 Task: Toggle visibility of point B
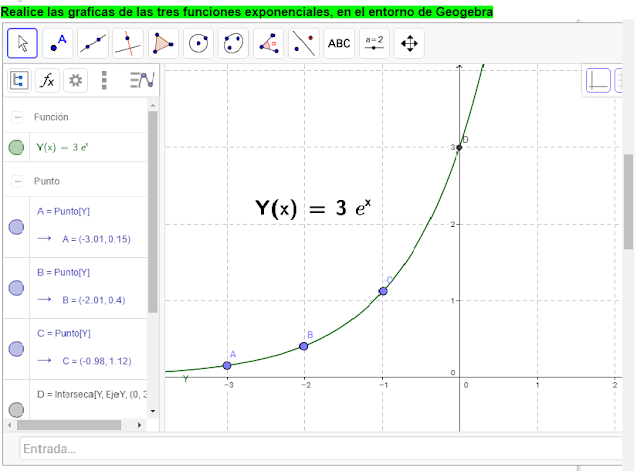pos(16,288)
